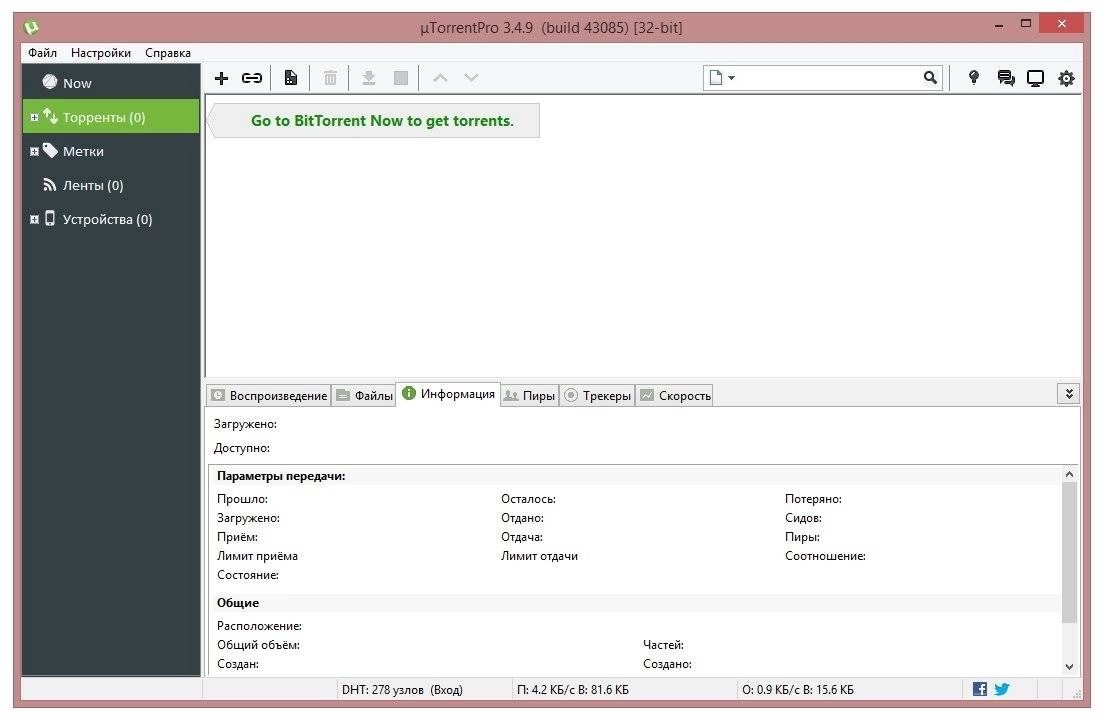Click the Create New Torrent file icon
This screenshot has height=727, width=1108.
pos(290,78)
